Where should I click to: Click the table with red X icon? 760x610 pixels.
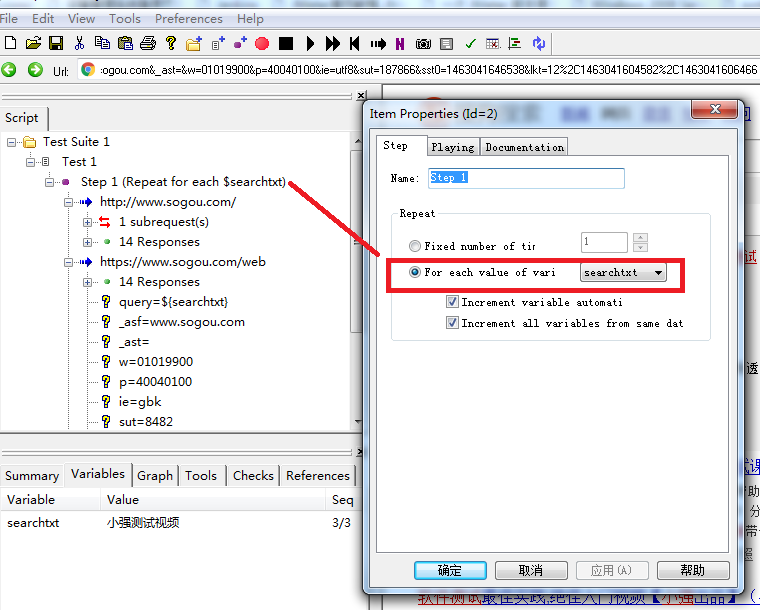(492, 44)
